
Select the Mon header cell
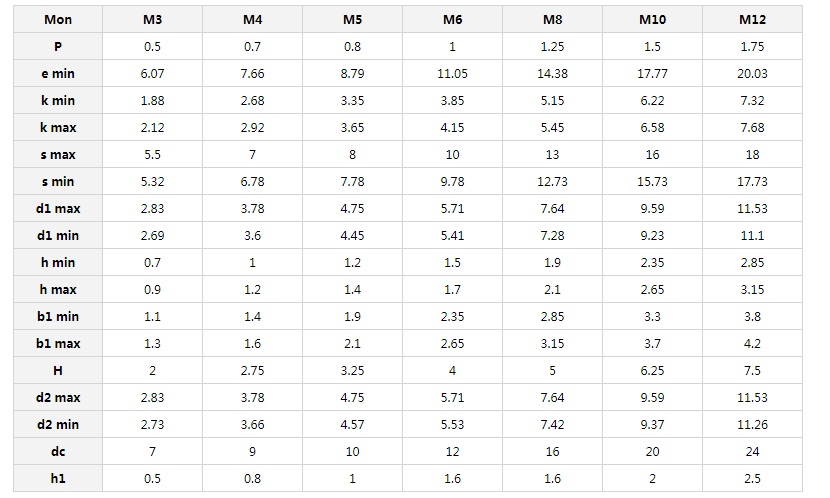(58, 20)
